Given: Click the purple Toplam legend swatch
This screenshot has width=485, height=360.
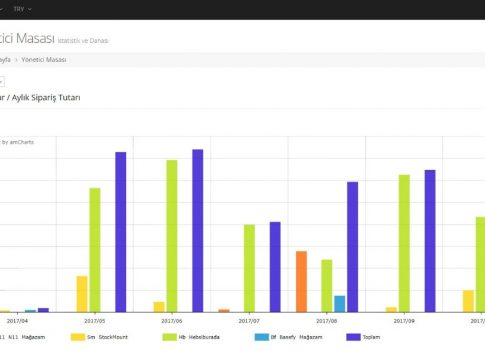Looking at the screenshot, I should 353,337.
